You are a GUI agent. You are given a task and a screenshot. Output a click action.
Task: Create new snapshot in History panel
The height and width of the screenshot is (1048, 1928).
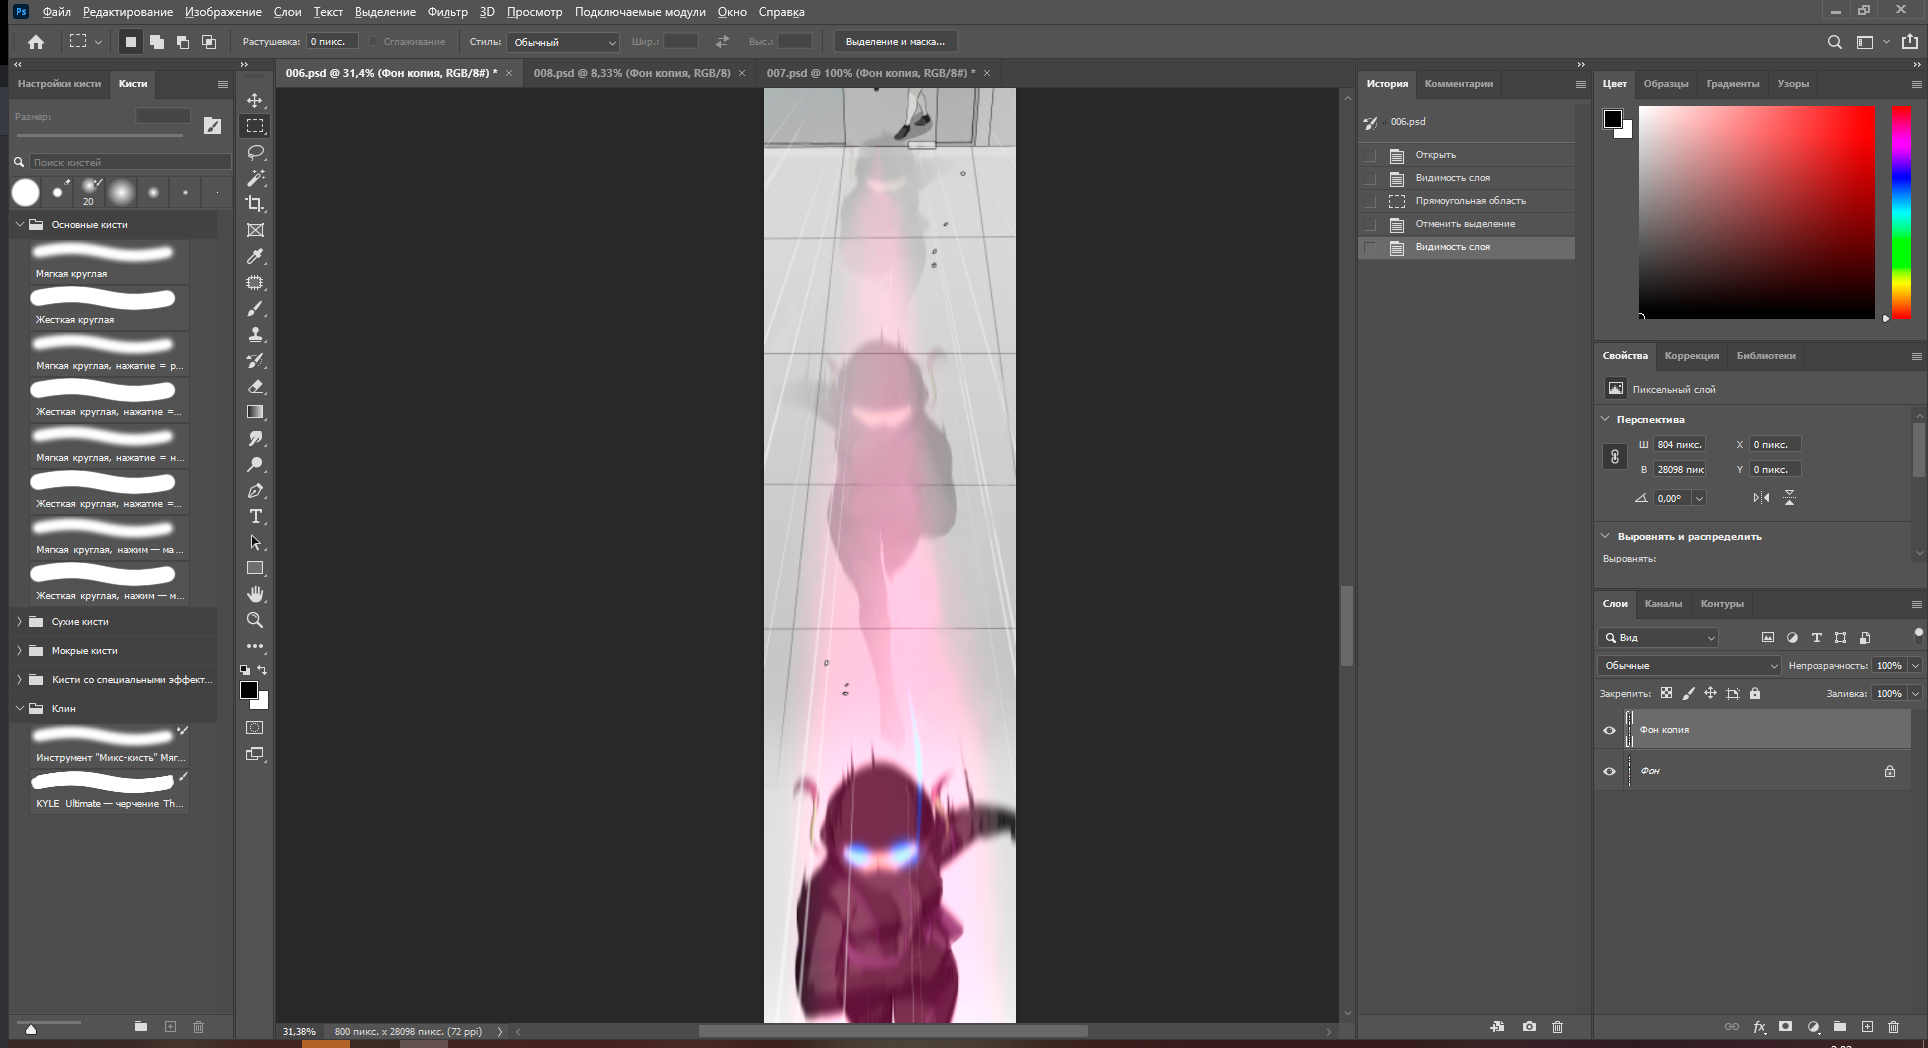pyautogui.click(x=1529, y=1027)
